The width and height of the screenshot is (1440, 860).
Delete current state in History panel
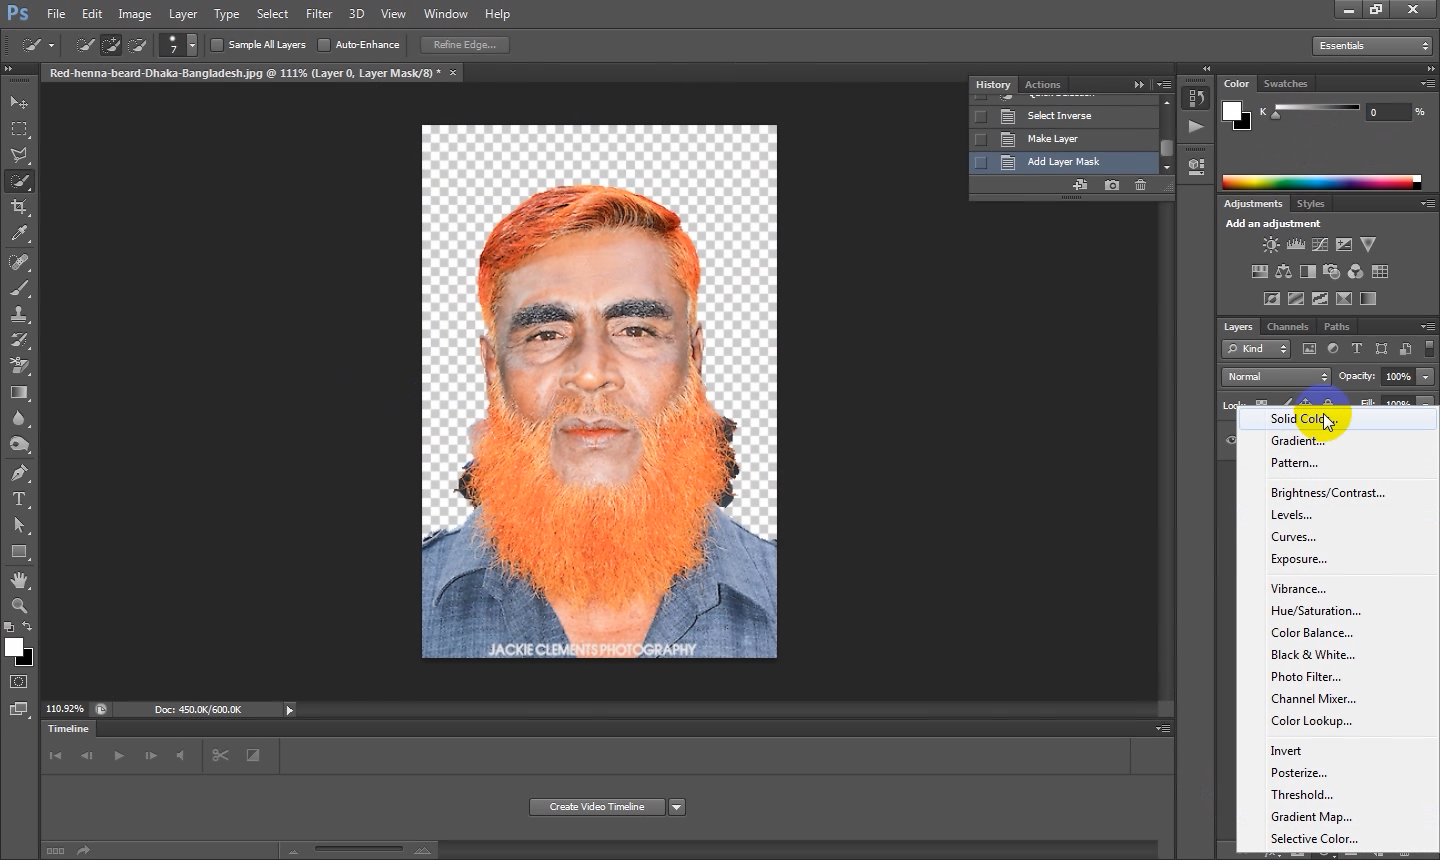click(x=1140, y=185)
